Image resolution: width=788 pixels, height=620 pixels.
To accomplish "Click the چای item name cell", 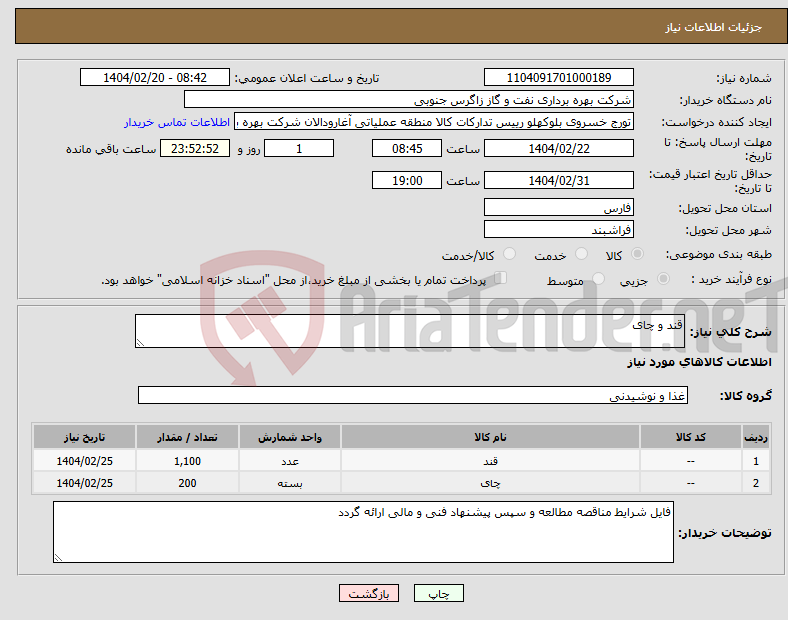I will 490,483.
